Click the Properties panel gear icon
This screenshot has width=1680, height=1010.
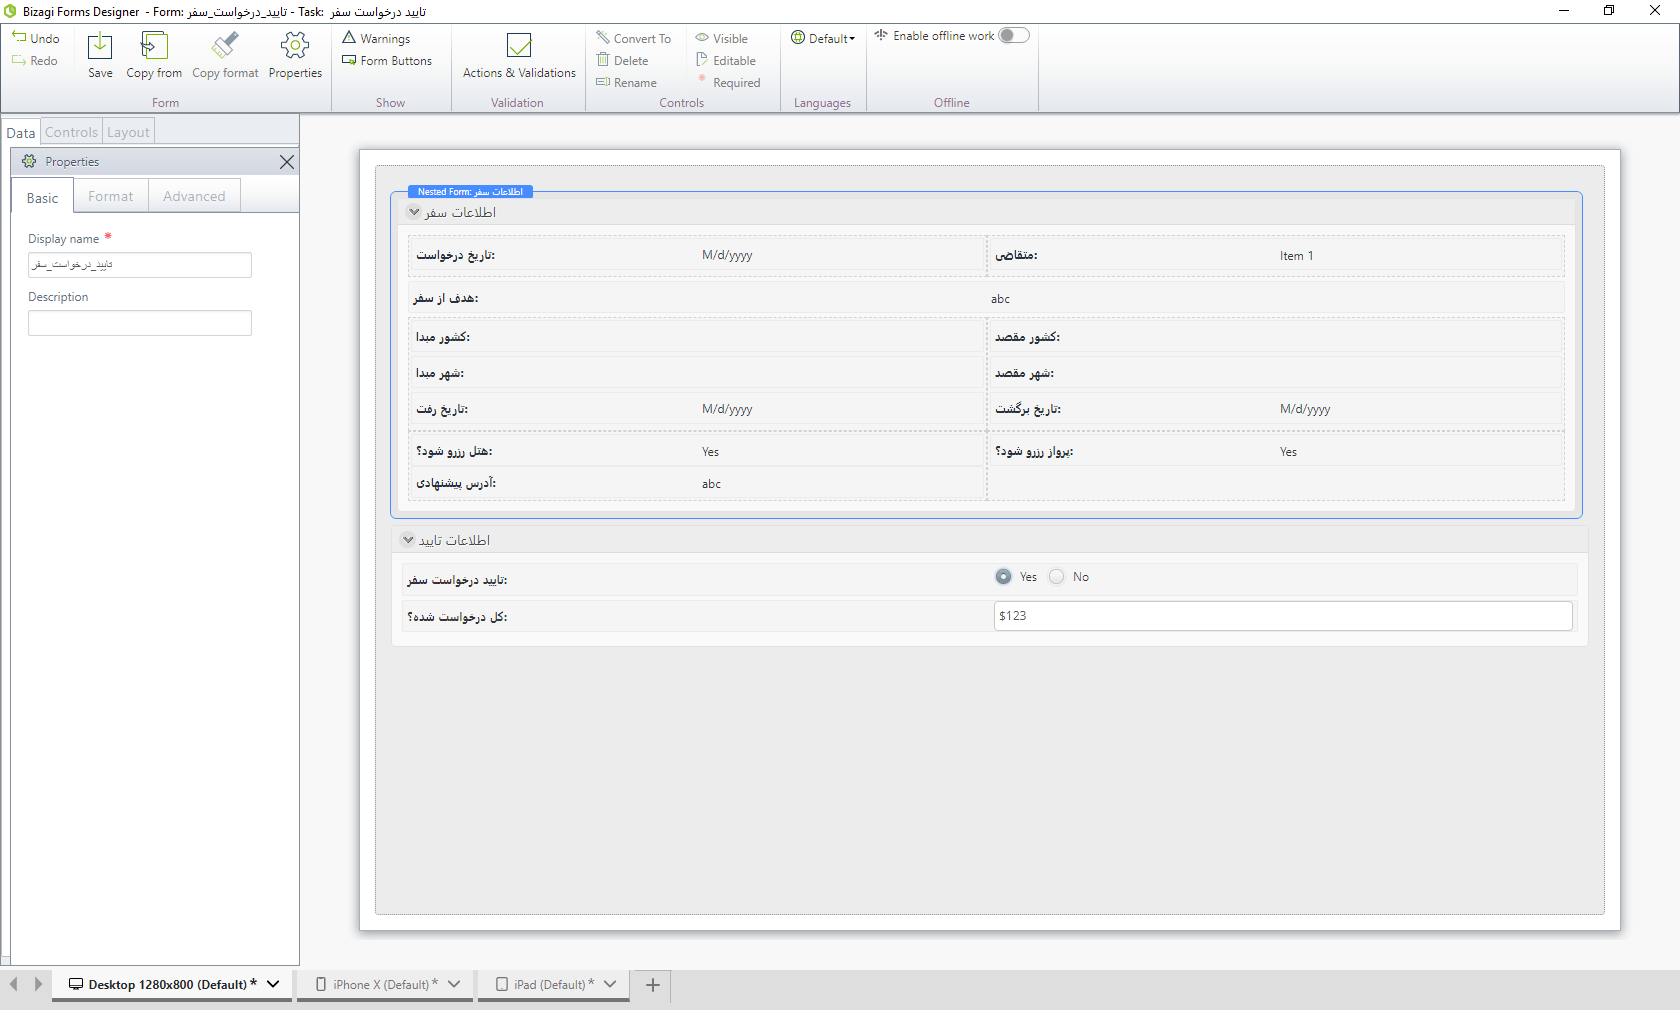click(29, 161)
